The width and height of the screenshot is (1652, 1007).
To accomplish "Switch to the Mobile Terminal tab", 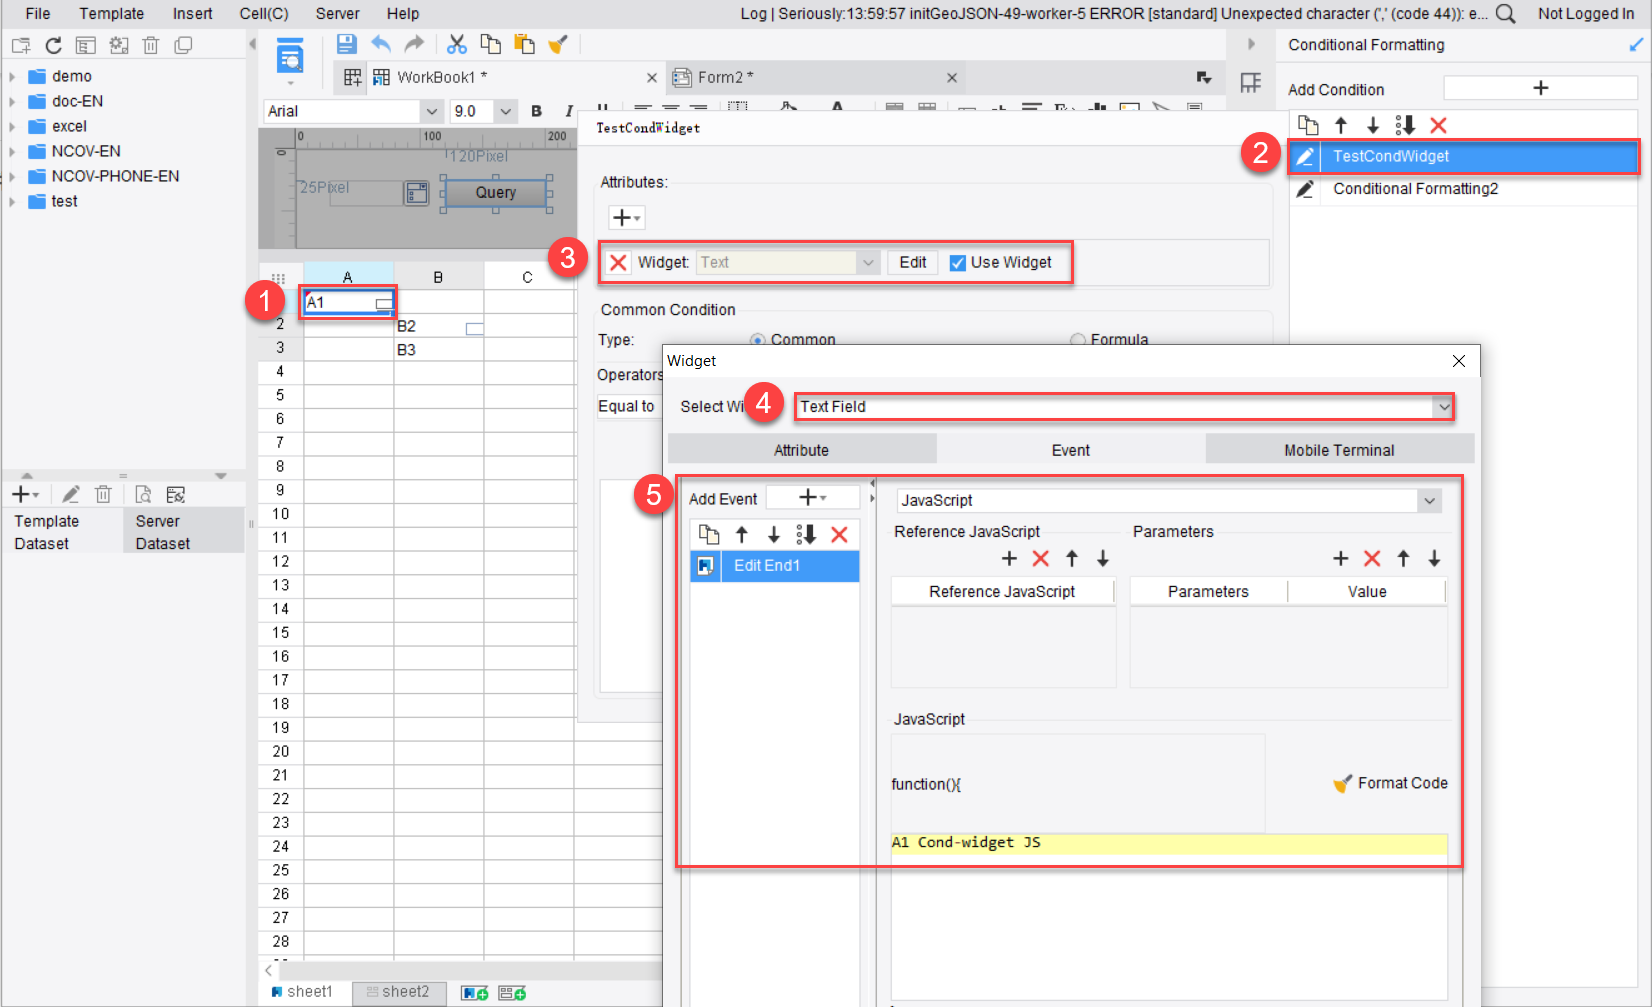I will (1339, 450).
